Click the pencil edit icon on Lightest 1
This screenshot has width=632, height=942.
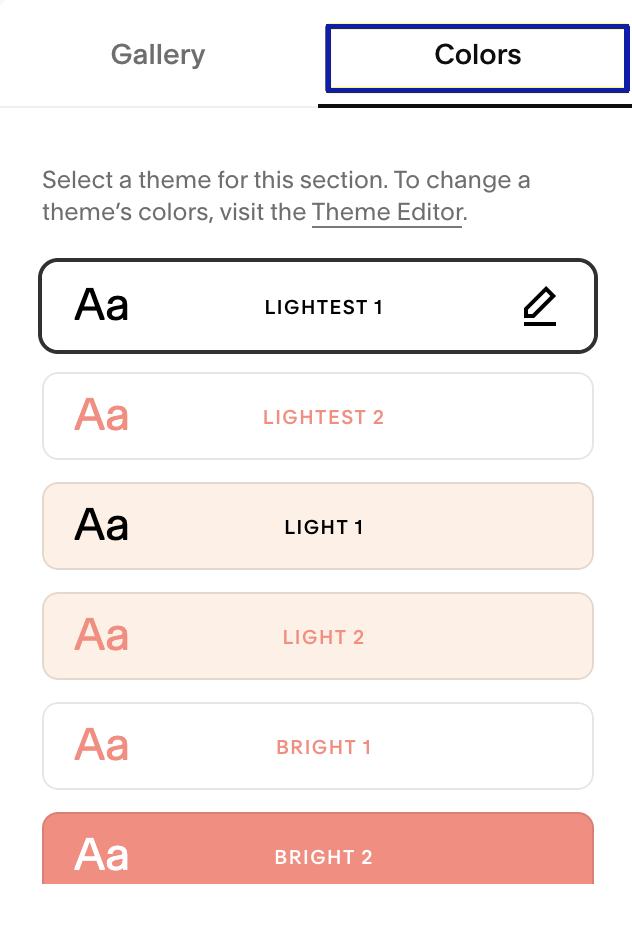pos(539,306)
